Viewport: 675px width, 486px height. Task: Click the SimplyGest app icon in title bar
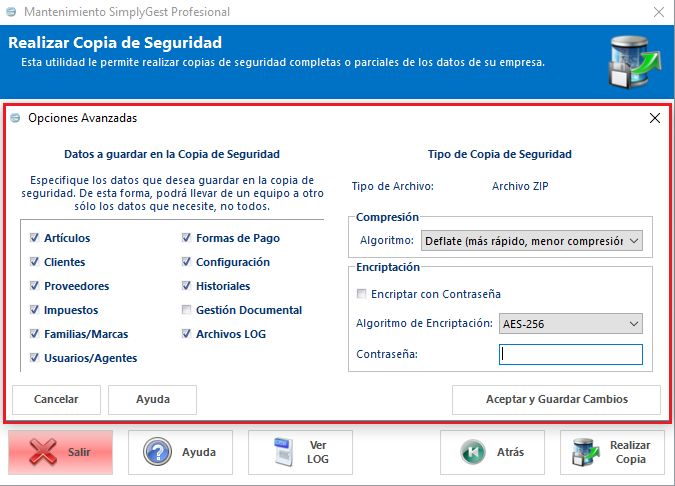pos(12,12)
